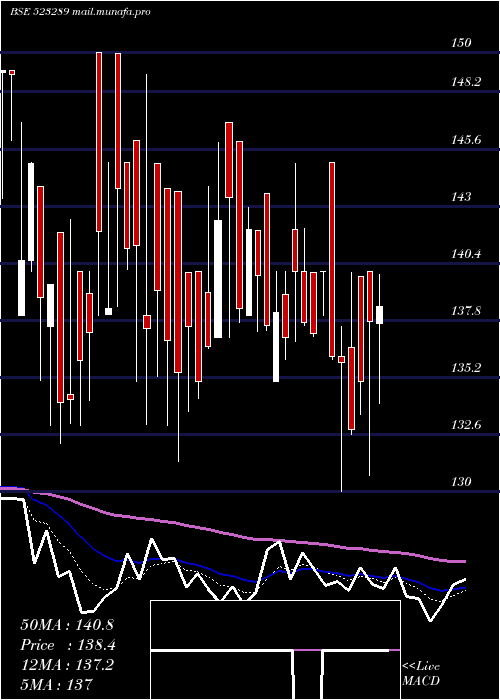The height and width of the screenshot is (700, 500).
Task: Click the 'BSE 523289 mail.munafa.pro' header text
Action: [x=80, y=12]
